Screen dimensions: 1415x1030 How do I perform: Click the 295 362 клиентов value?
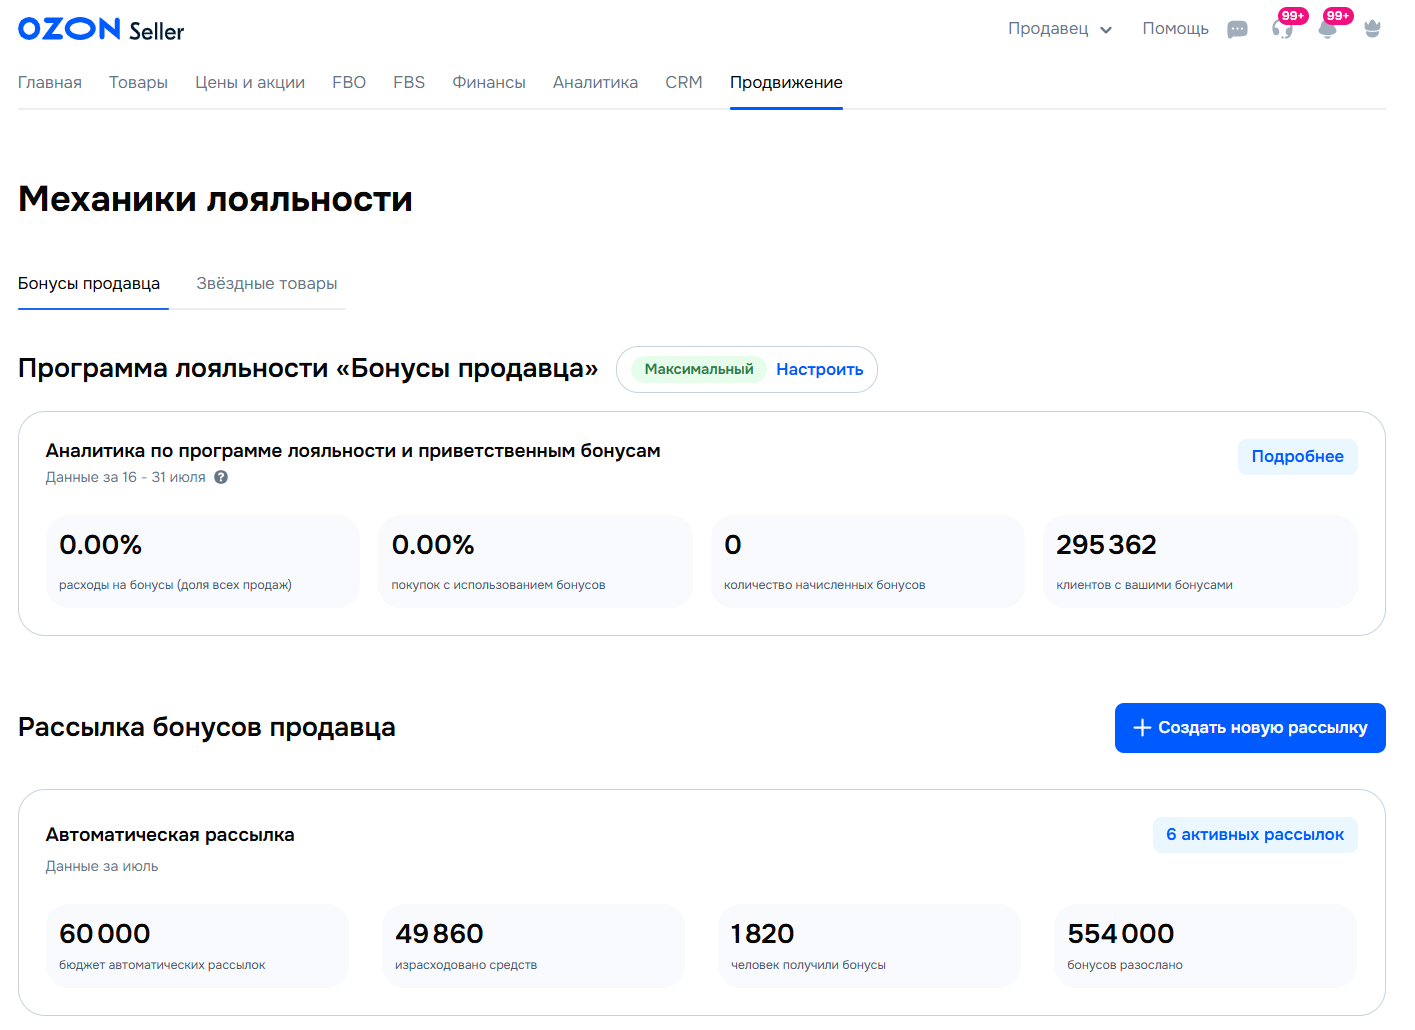[x=1106, y=545]
